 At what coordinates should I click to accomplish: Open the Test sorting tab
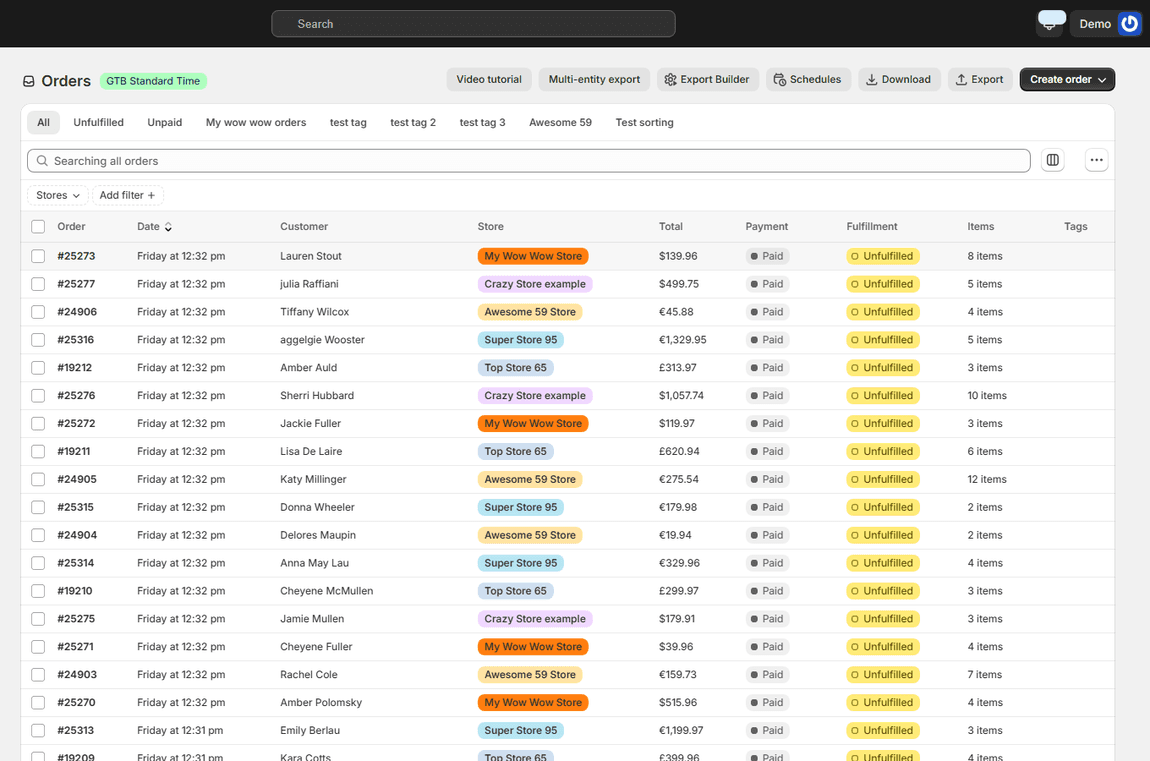[x=644, y=122]
